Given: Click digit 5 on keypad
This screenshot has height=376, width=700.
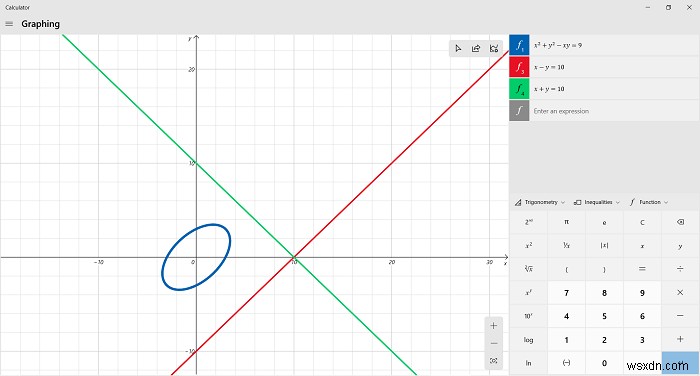Looking at the screenshot, I should tap(604, 316).
